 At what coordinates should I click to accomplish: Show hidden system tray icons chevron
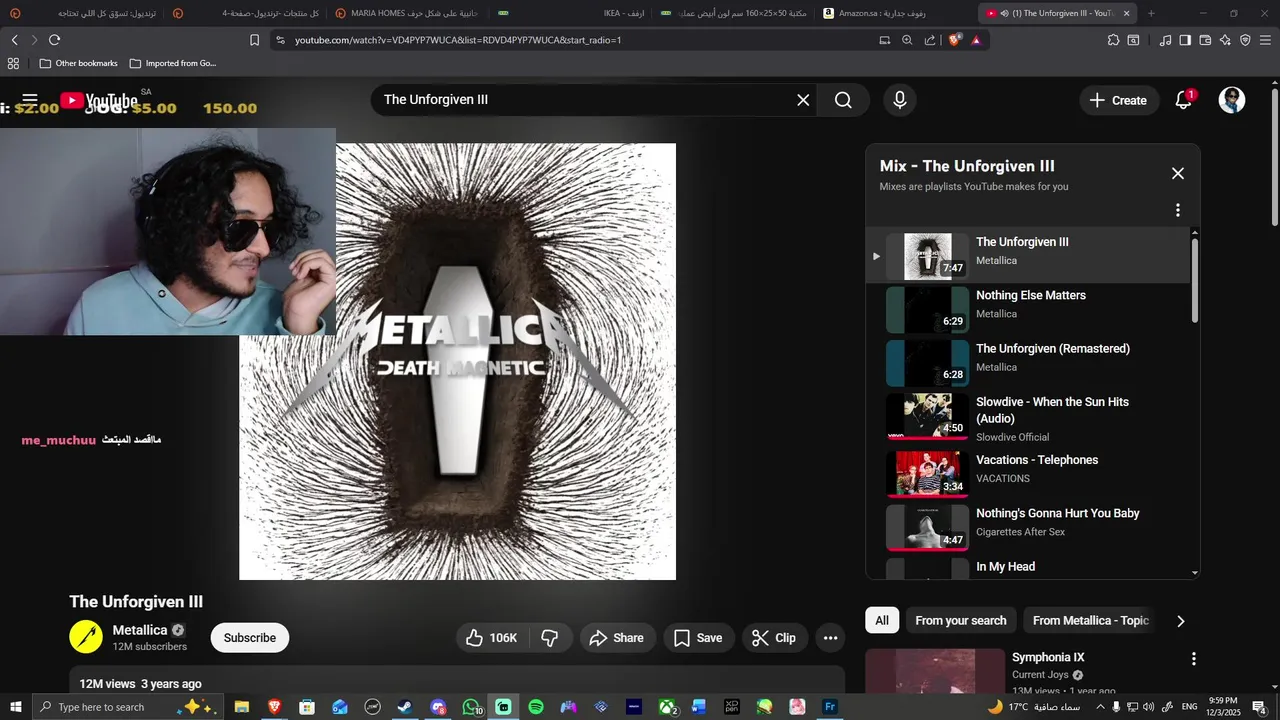pyautogui.click(x=1100, y=707)
